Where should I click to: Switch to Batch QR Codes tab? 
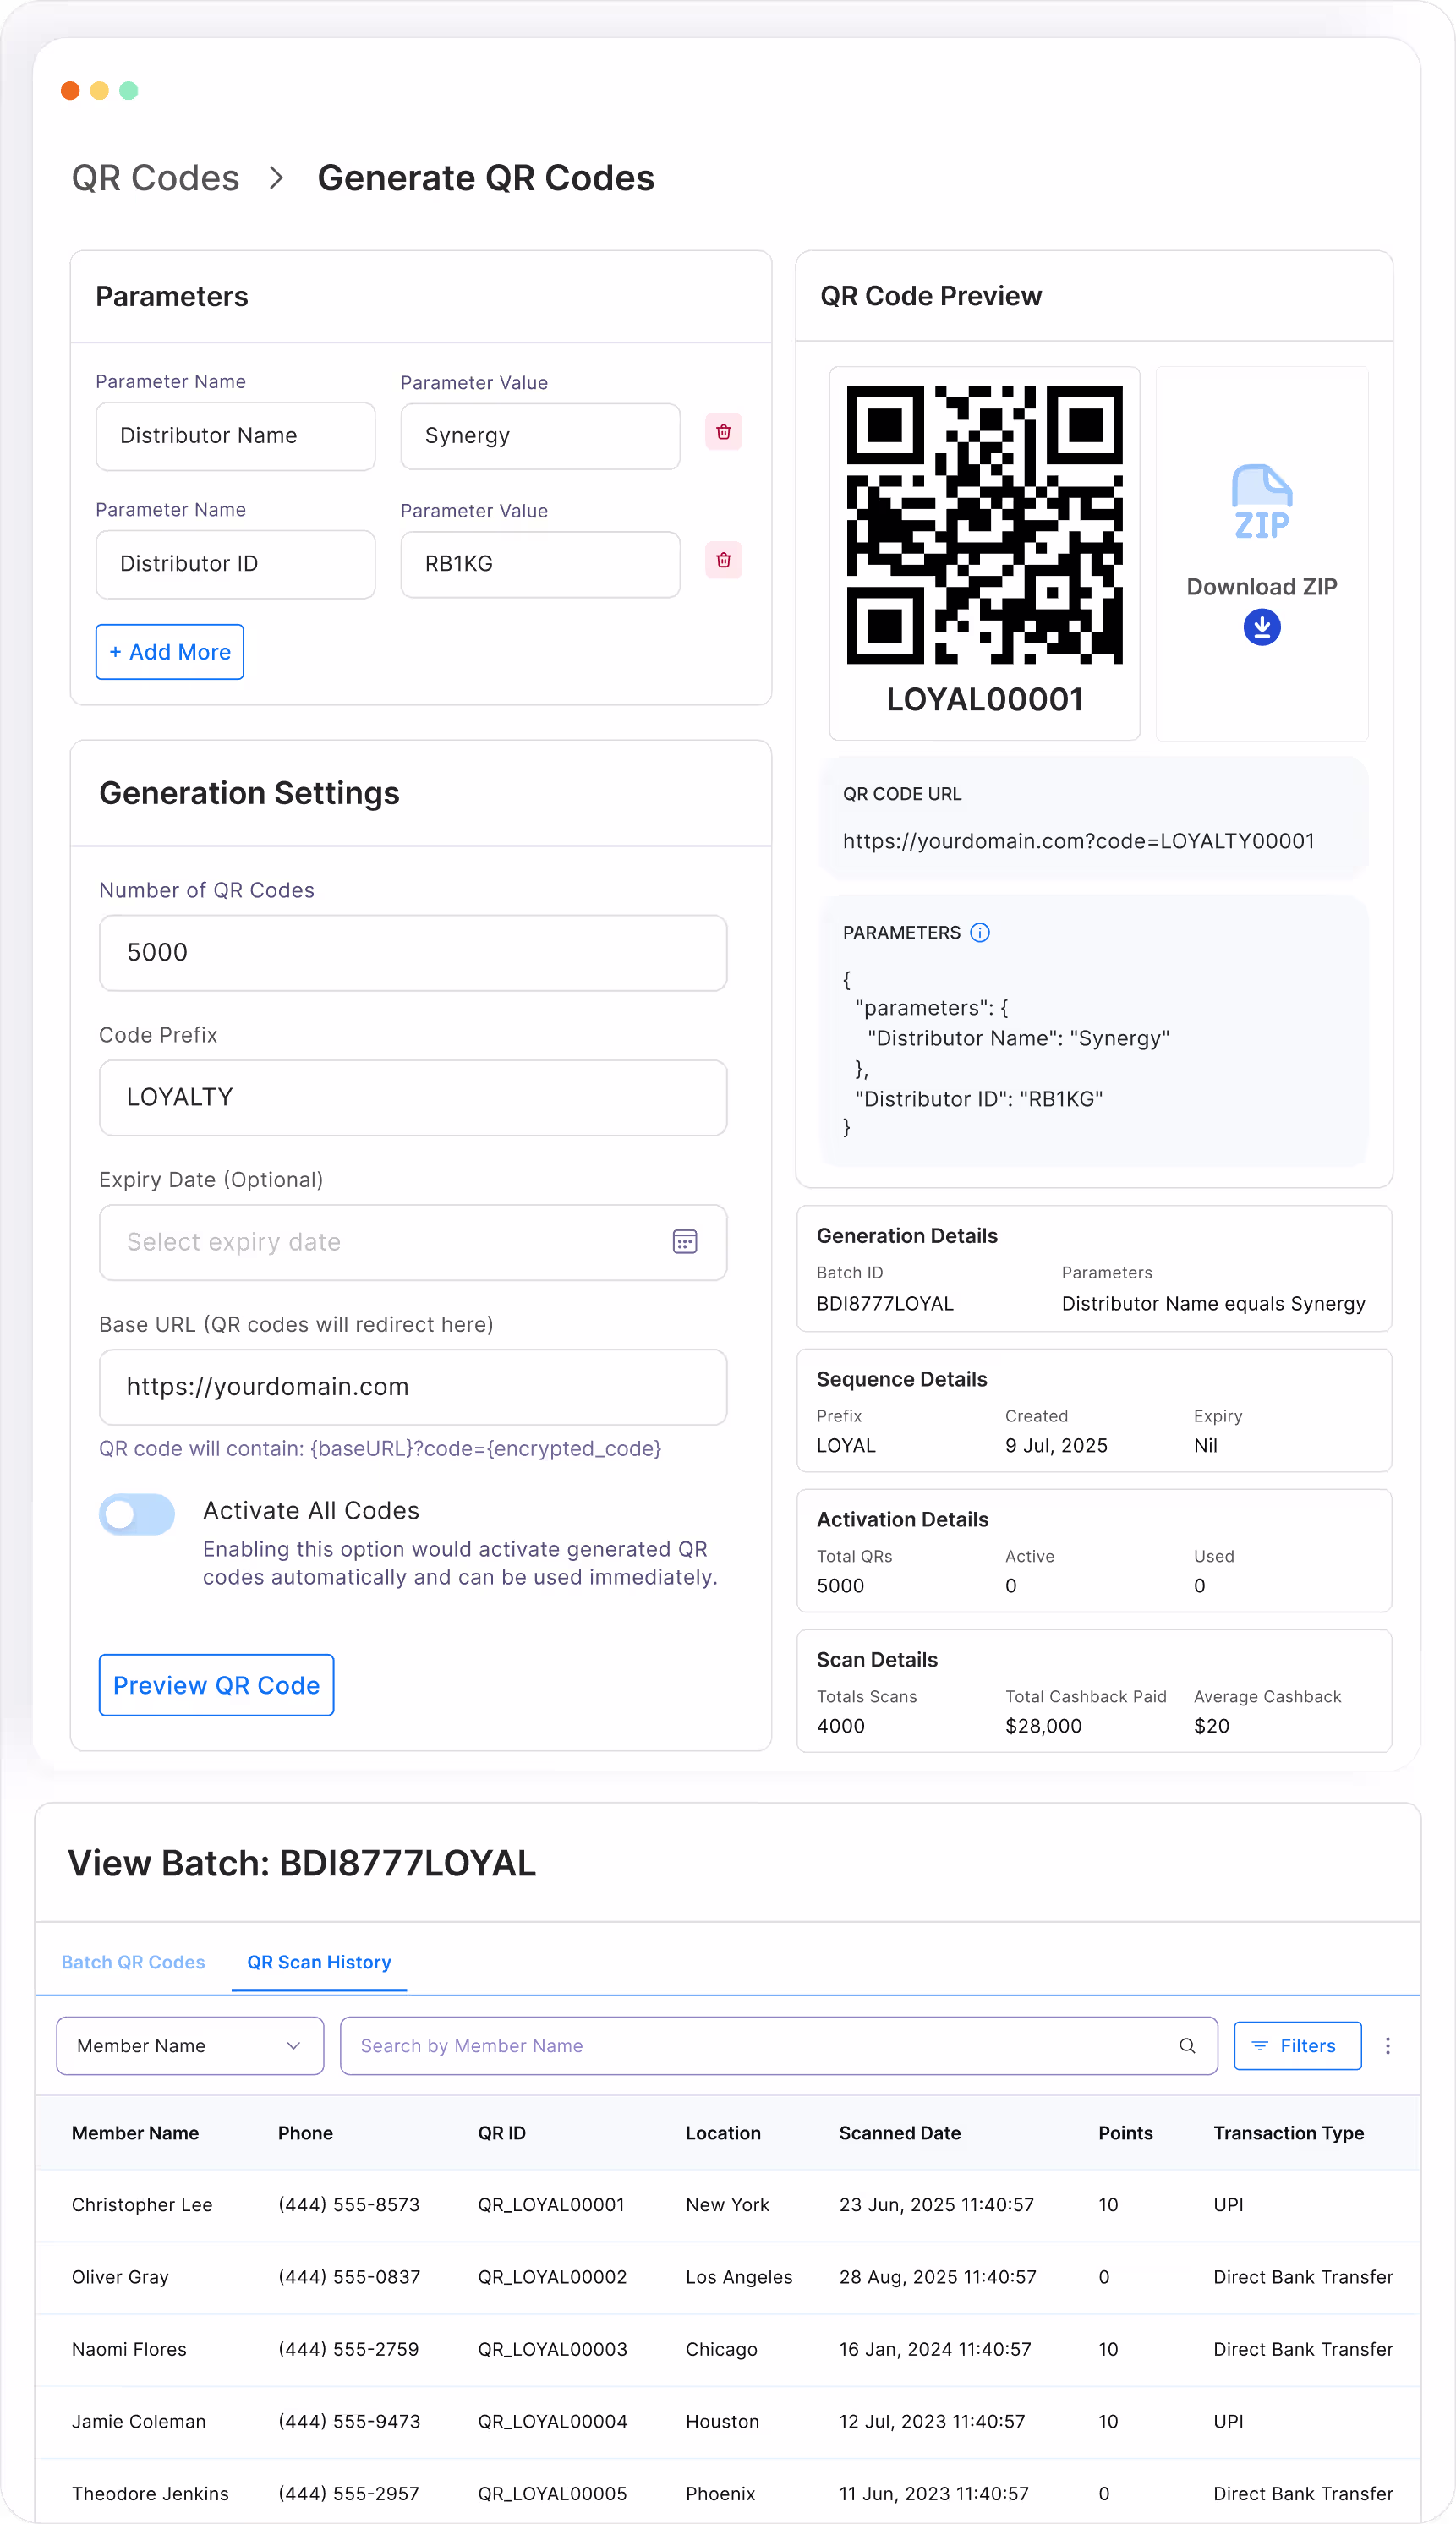click(133, 1961)
